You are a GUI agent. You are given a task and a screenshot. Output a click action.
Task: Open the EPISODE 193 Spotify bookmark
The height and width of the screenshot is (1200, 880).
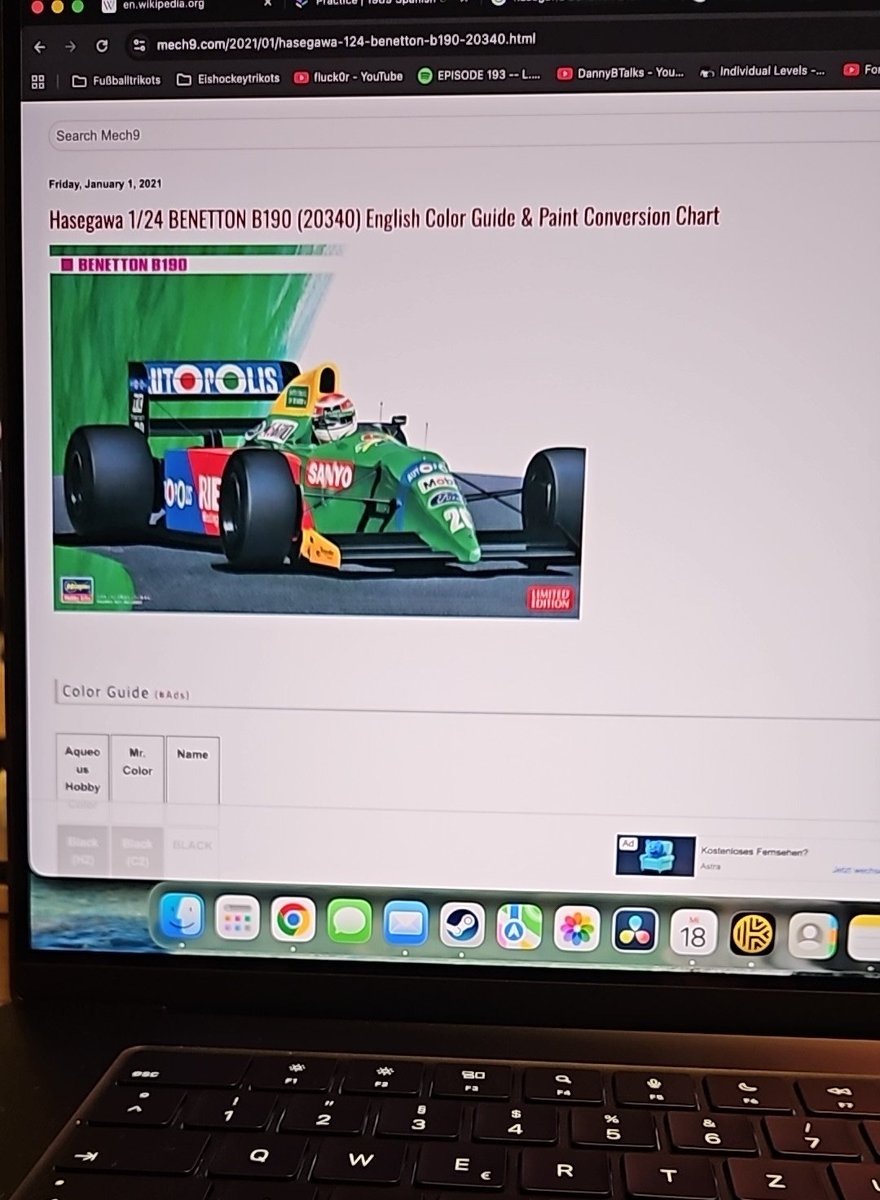(479, 75)
